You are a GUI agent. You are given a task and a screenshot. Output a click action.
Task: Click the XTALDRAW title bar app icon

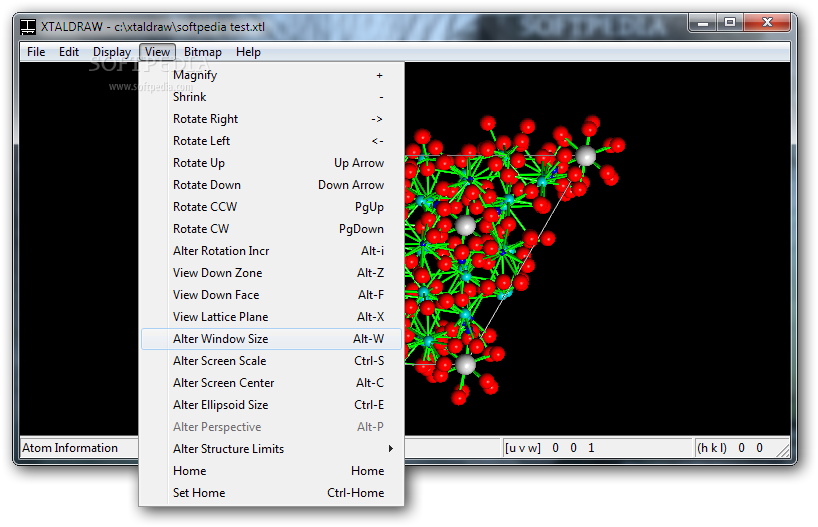pos(28,27)
